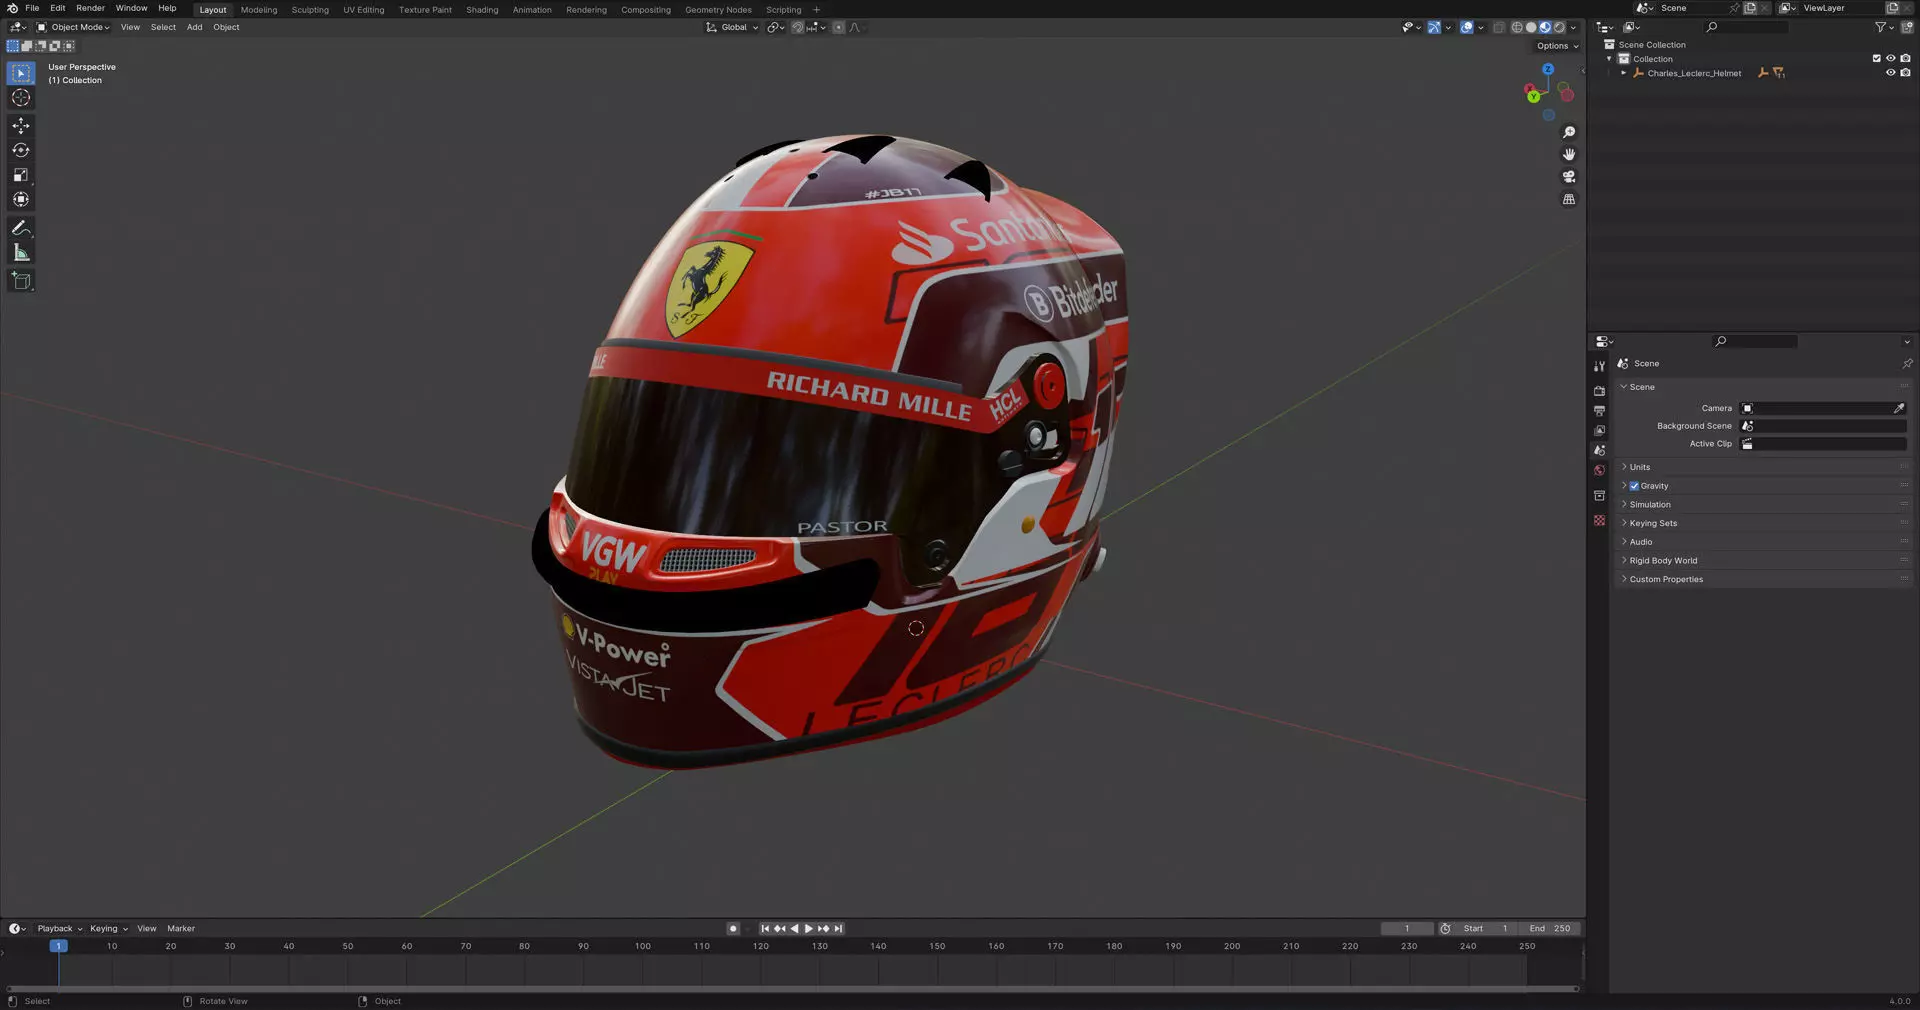Open the Texture properties tab
The image size is (1920, 1010).
[1599, 521]
